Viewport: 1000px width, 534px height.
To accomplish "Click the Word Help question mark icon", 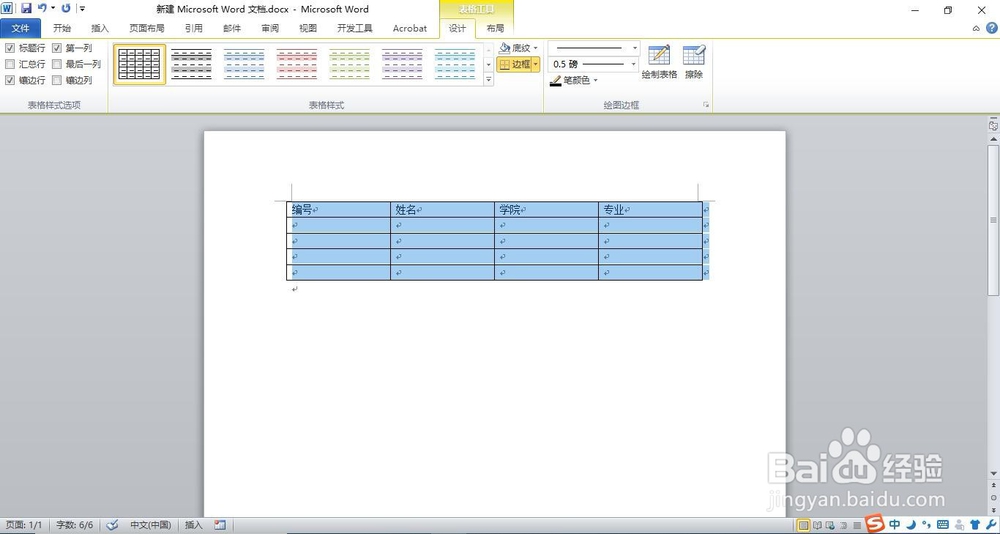I will 992,28.
